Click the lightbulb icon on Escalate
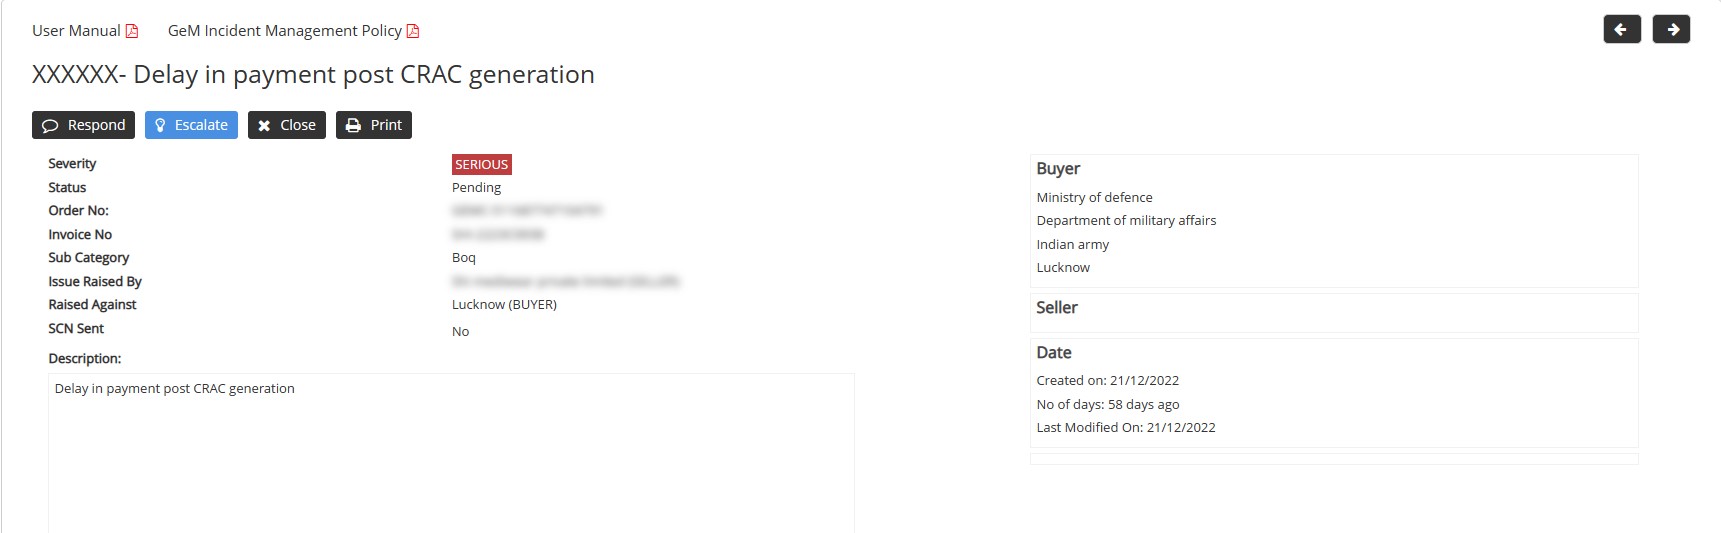The height and width of the screenshot is (533, 1721). 160,126
